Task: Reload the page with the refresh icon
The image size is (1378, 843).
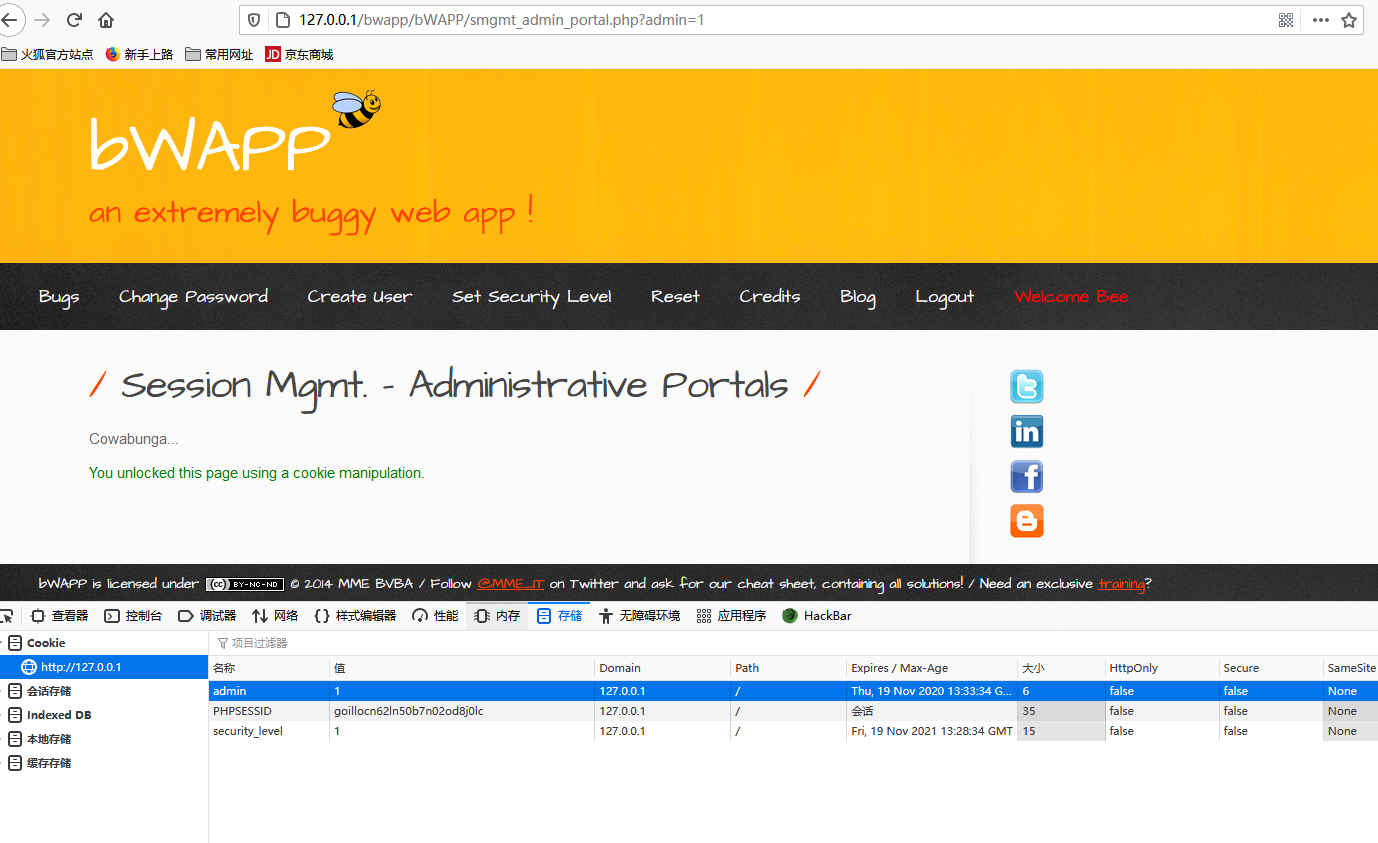Action: tap(74, 20)
